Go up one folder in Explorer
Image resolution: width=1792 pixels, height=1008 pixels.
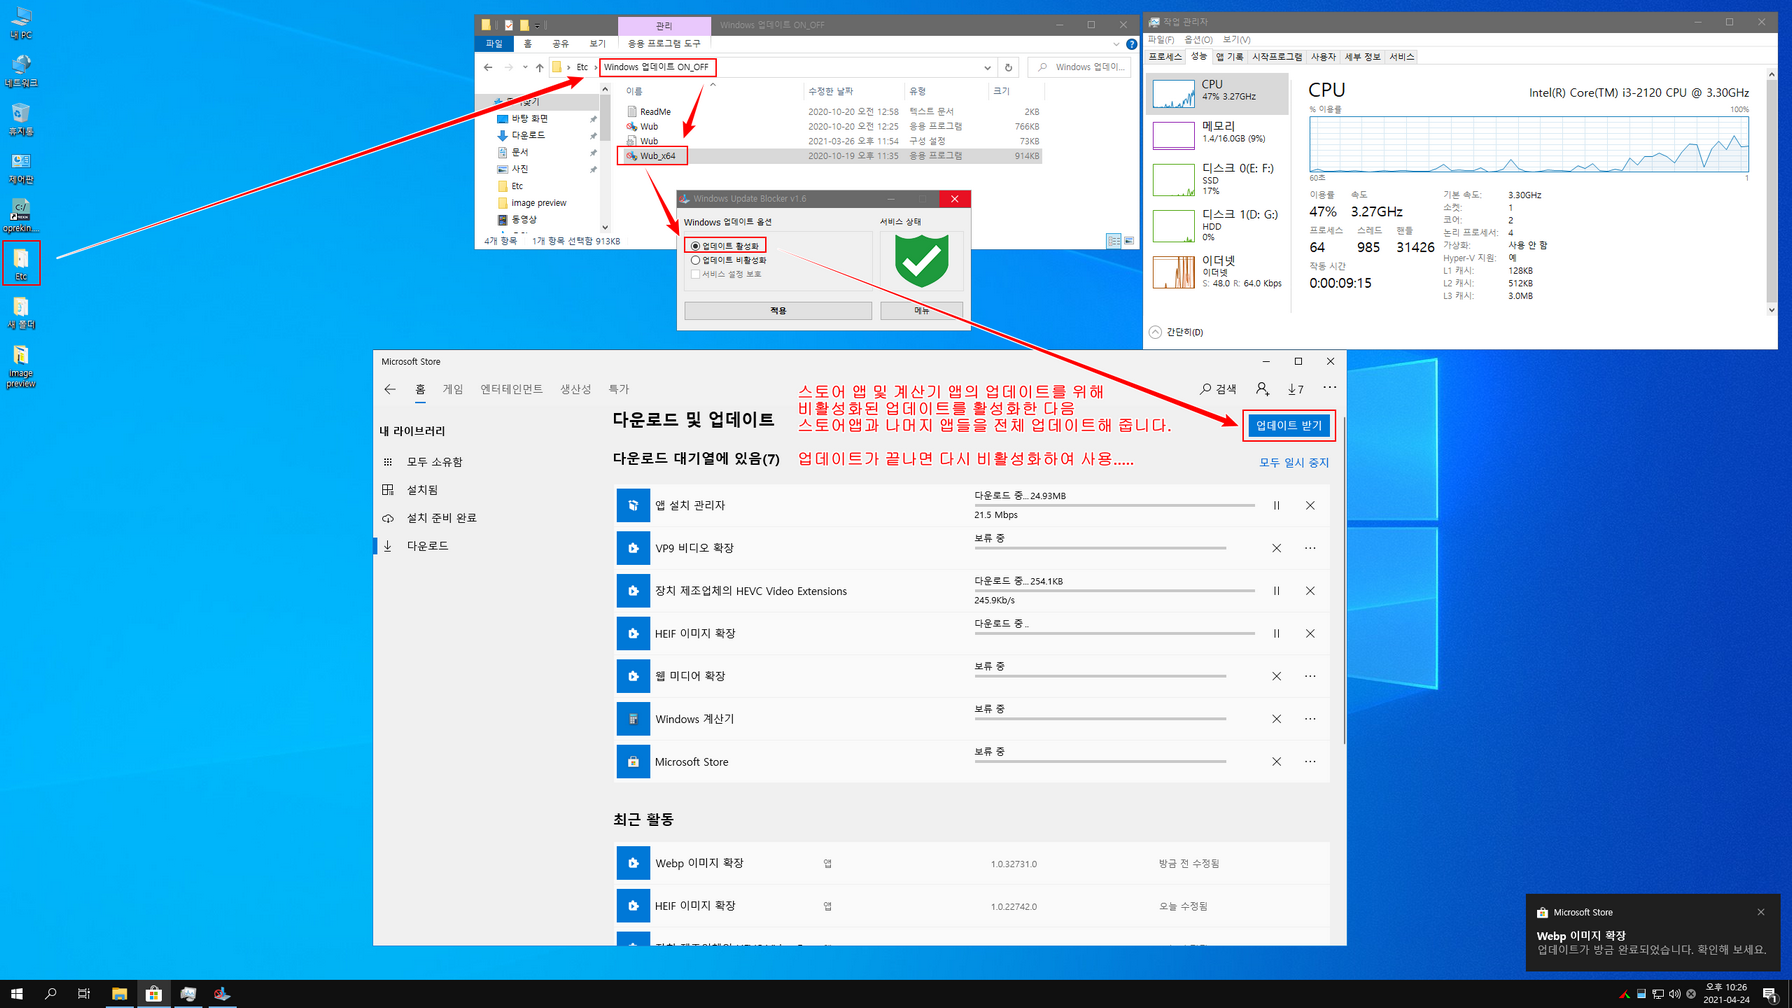tap(539, 67)
